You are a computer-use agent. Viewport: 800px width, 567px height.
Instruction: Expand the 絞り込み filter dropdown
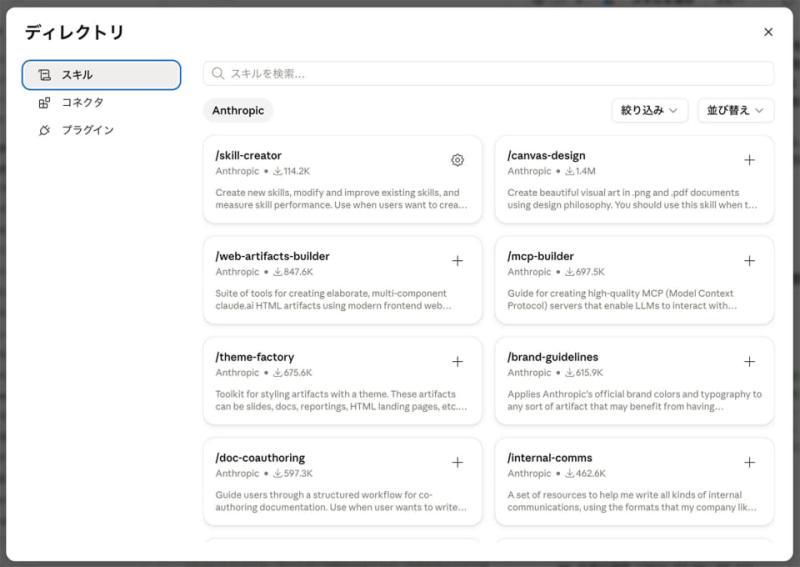pyautogui.click(x=649, y=110)
